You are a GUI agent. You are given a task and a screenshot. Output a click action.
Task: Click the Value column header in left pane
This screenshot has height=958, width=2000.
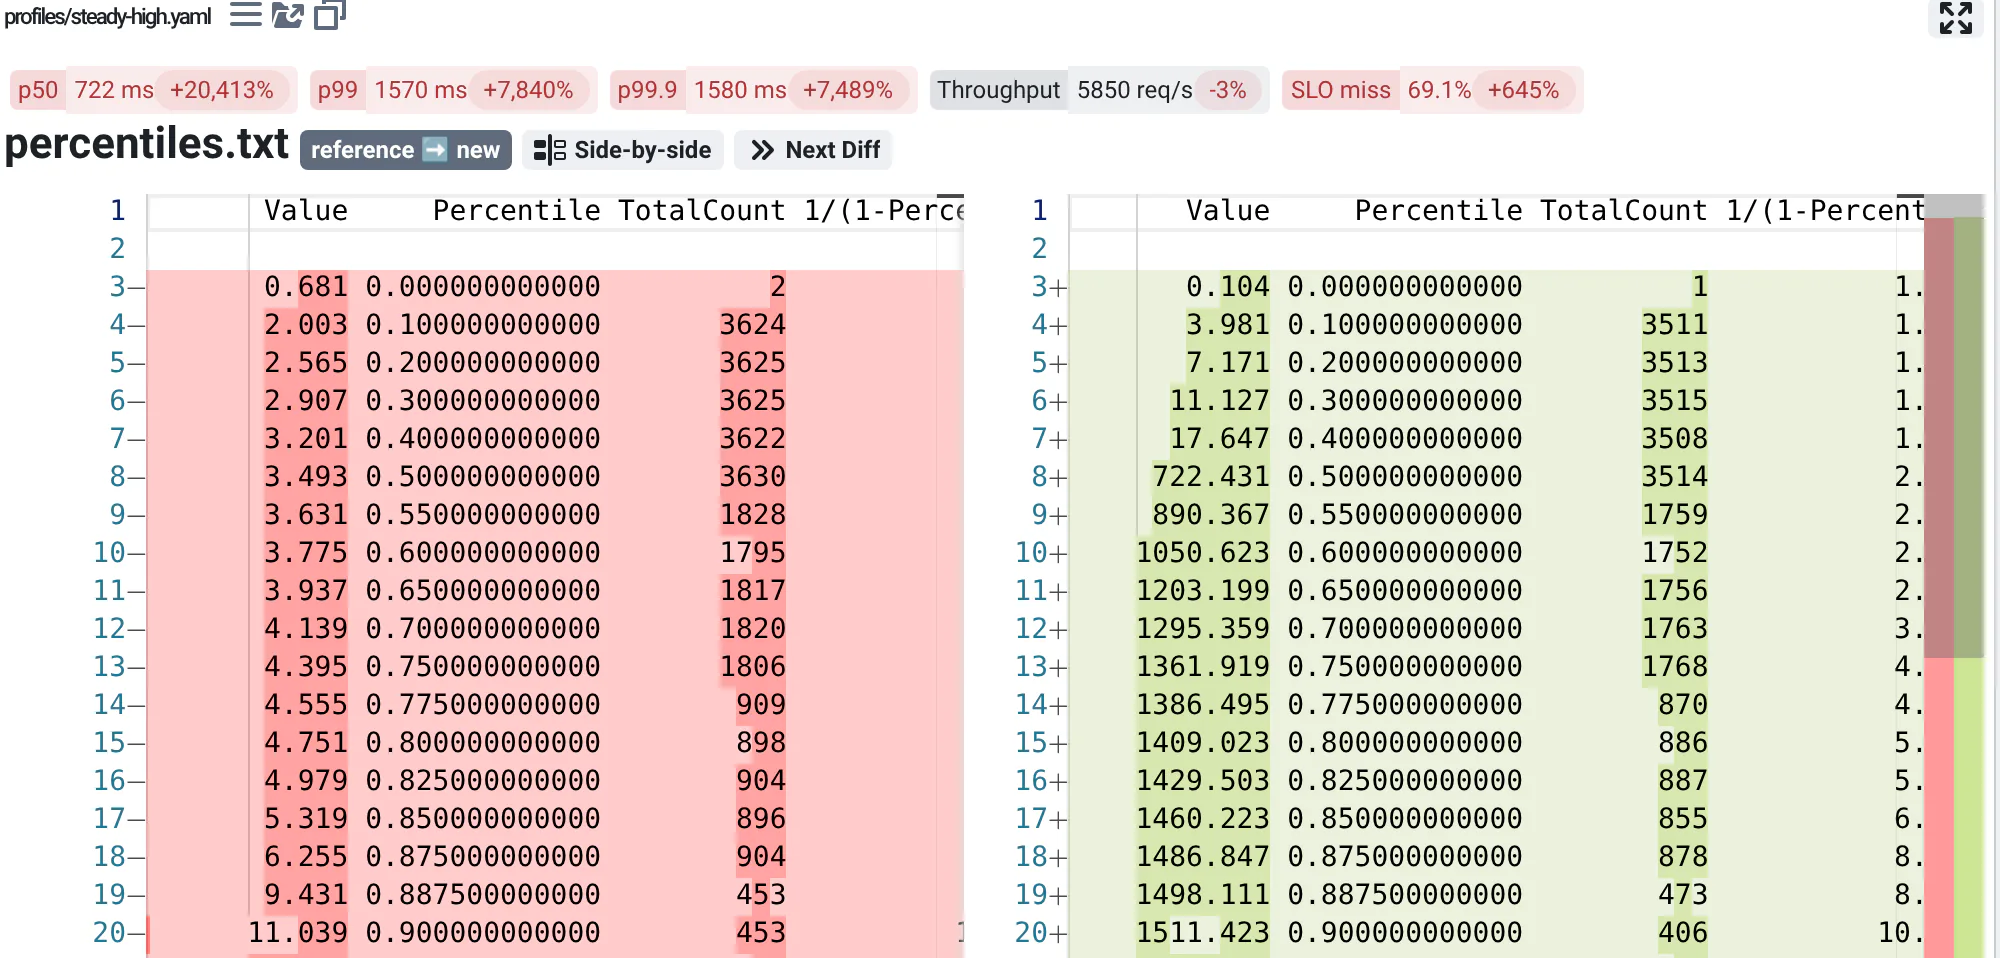point(306,211)
